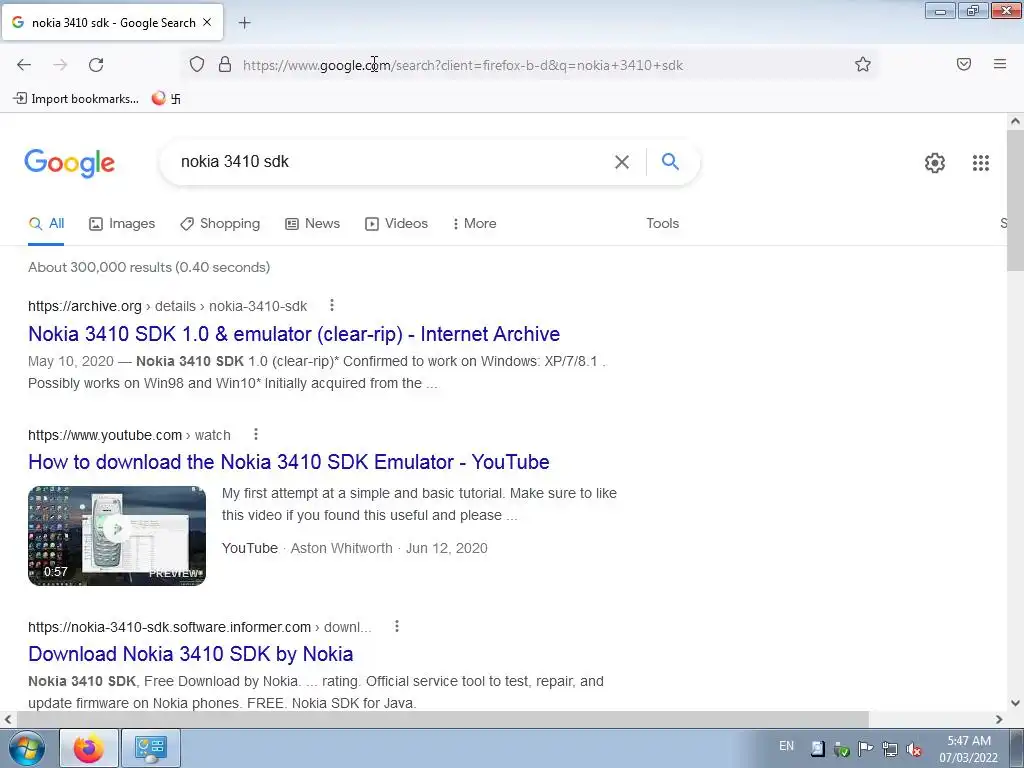Screen dimensions: 1024x768
Task: Close the nokia 3410 sdk tab
Action: point(207,22)
